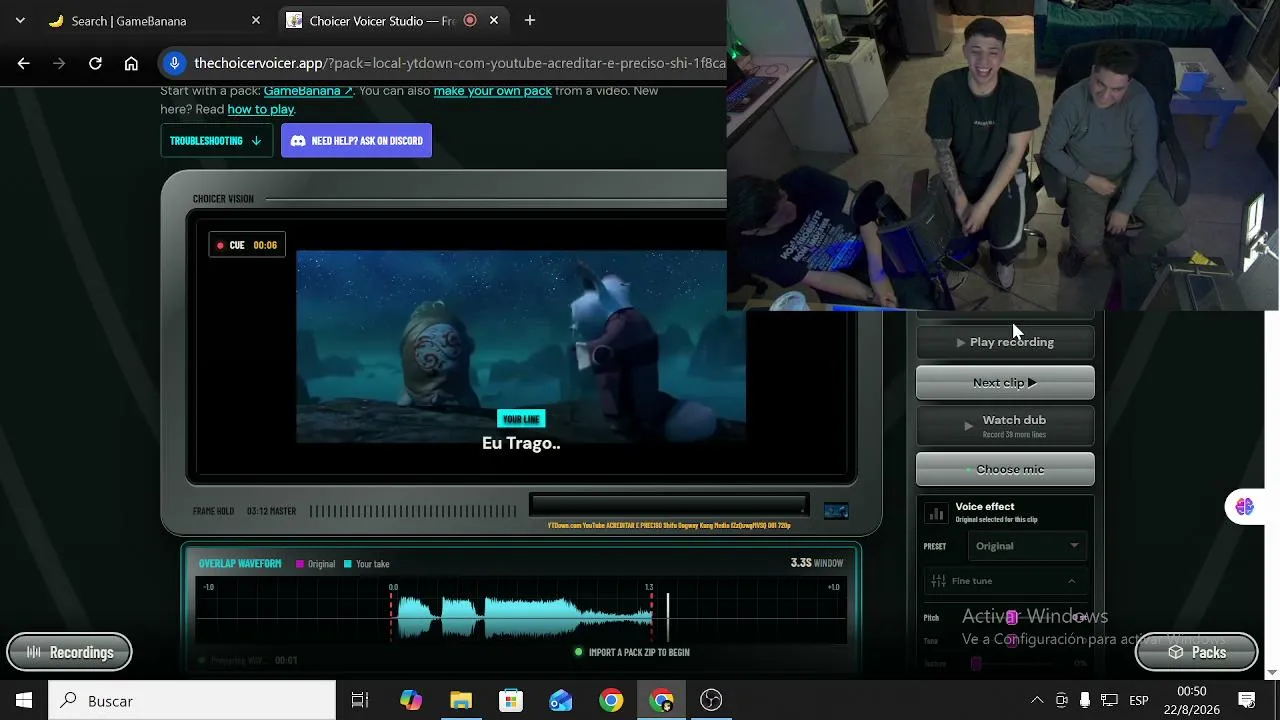Open the Windows Start menu

(24, 700)
